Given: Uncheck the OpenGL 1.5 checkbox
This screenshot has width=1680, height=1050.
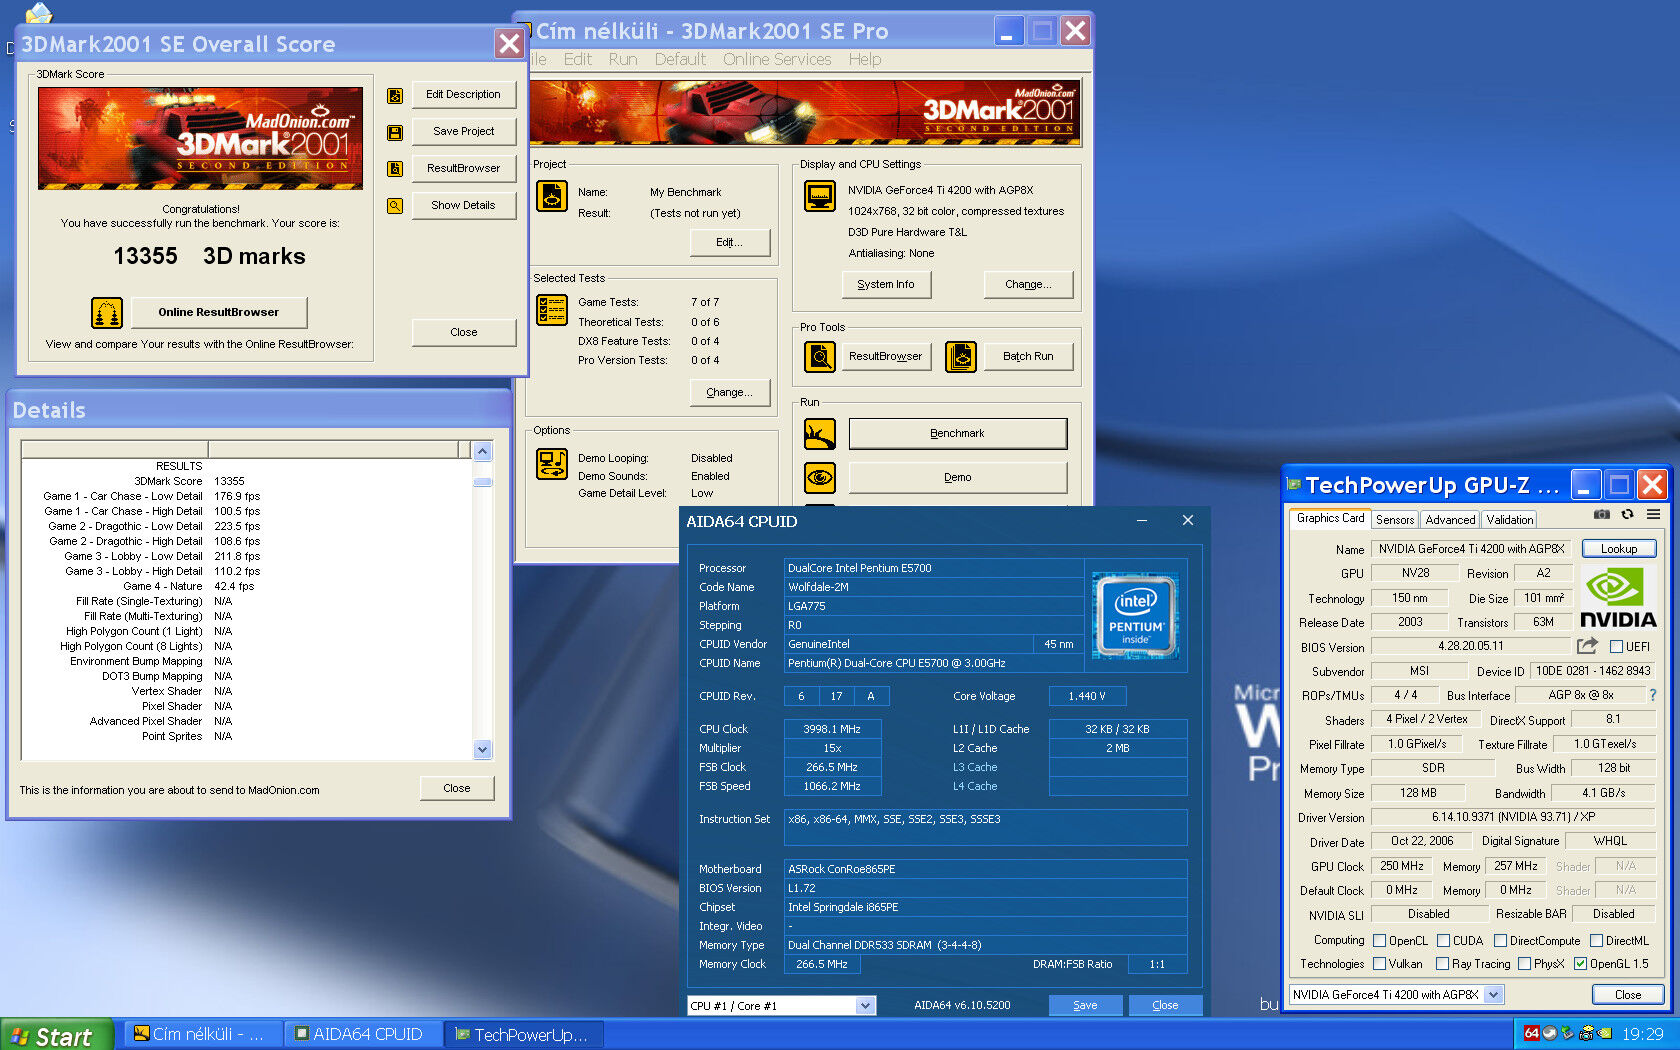Looking at the screenshot, I should [1580, 964].
